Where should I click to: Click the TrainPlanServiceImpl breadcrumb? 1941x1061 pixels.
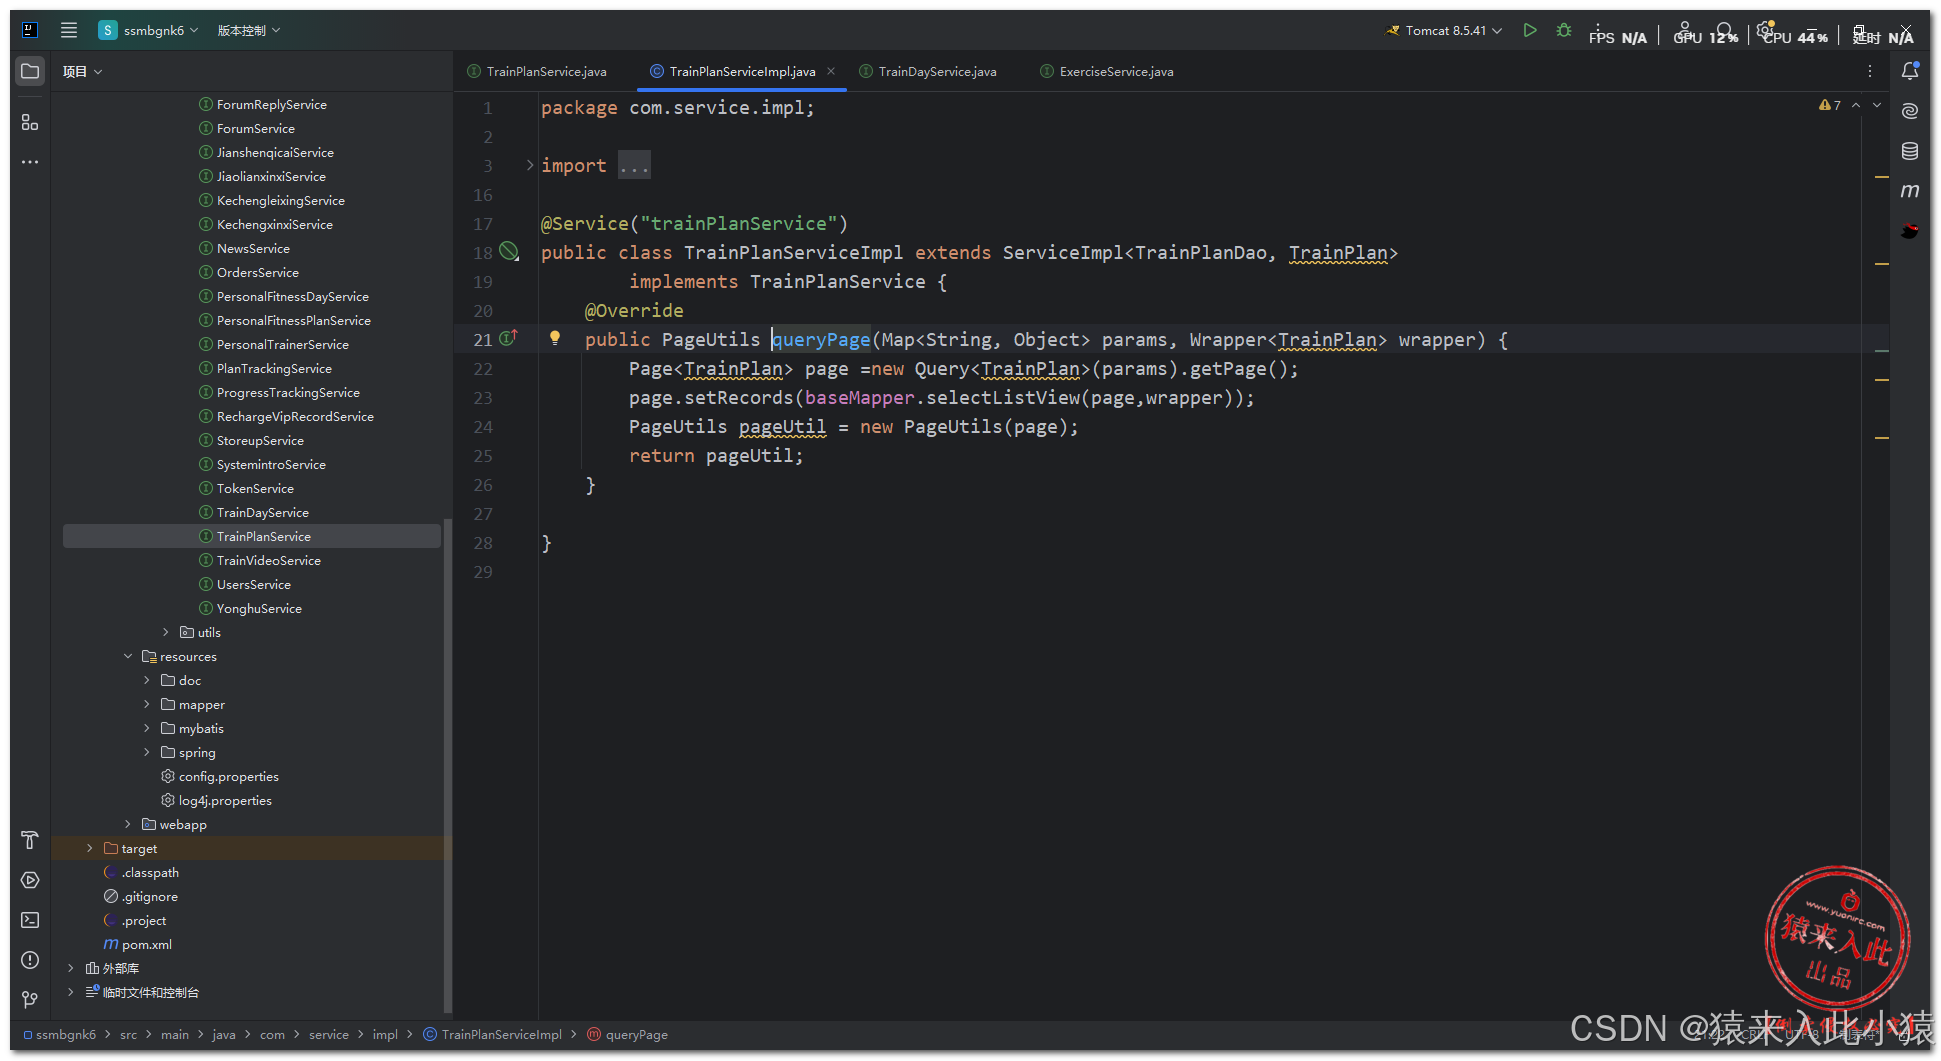(493, 1034)
